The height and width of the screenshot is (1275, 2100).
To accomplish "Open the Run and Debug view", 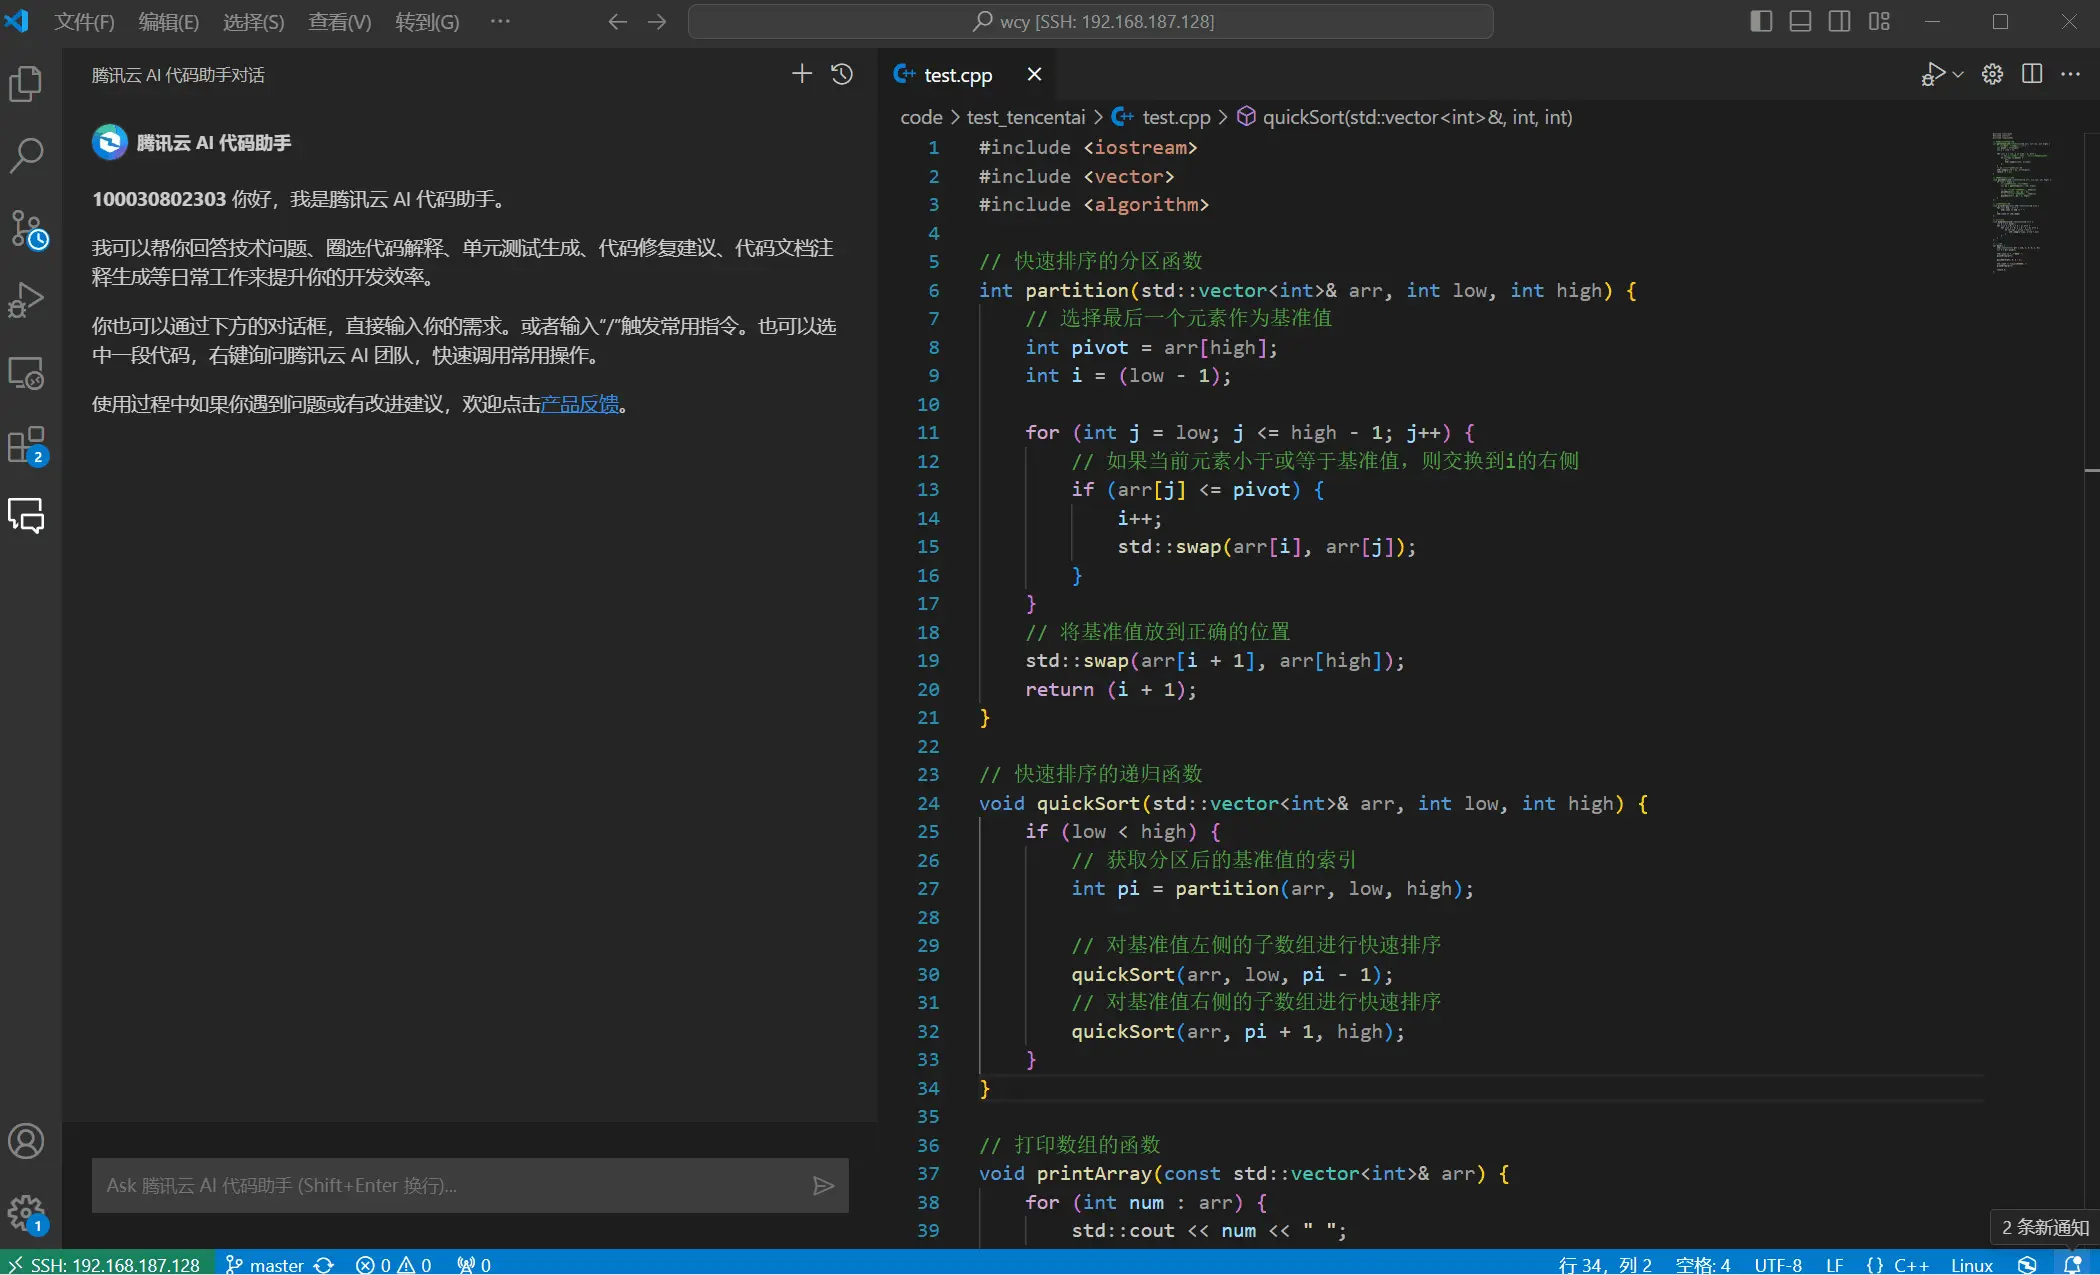I will [26, 300].
